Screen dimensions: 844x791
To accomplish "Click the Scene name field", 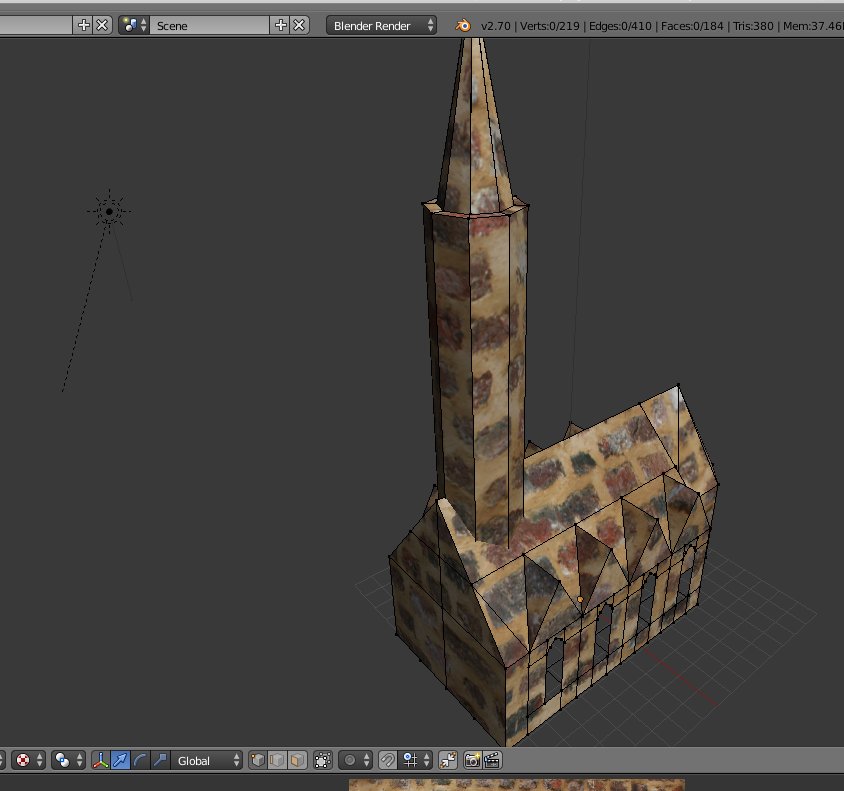I will 209,25.
